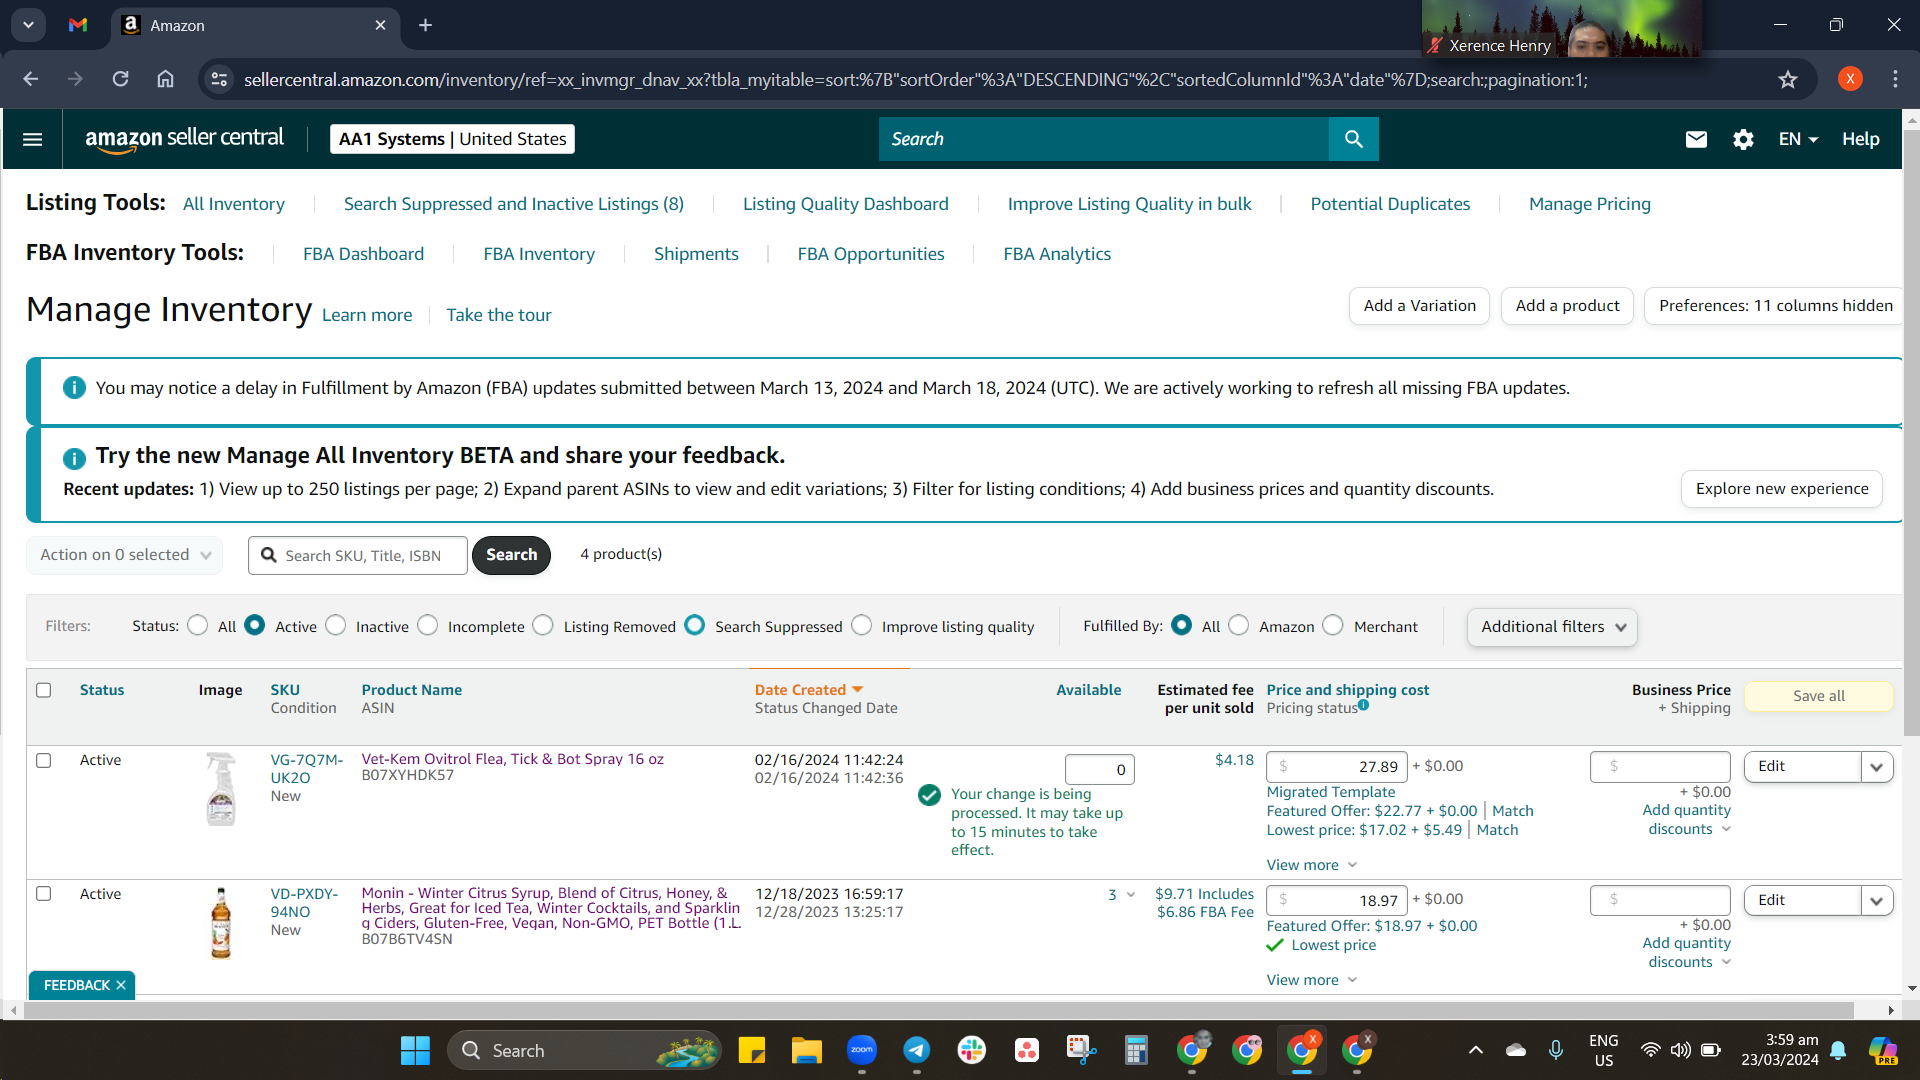View site information icon in address bar

coord(219,79)
